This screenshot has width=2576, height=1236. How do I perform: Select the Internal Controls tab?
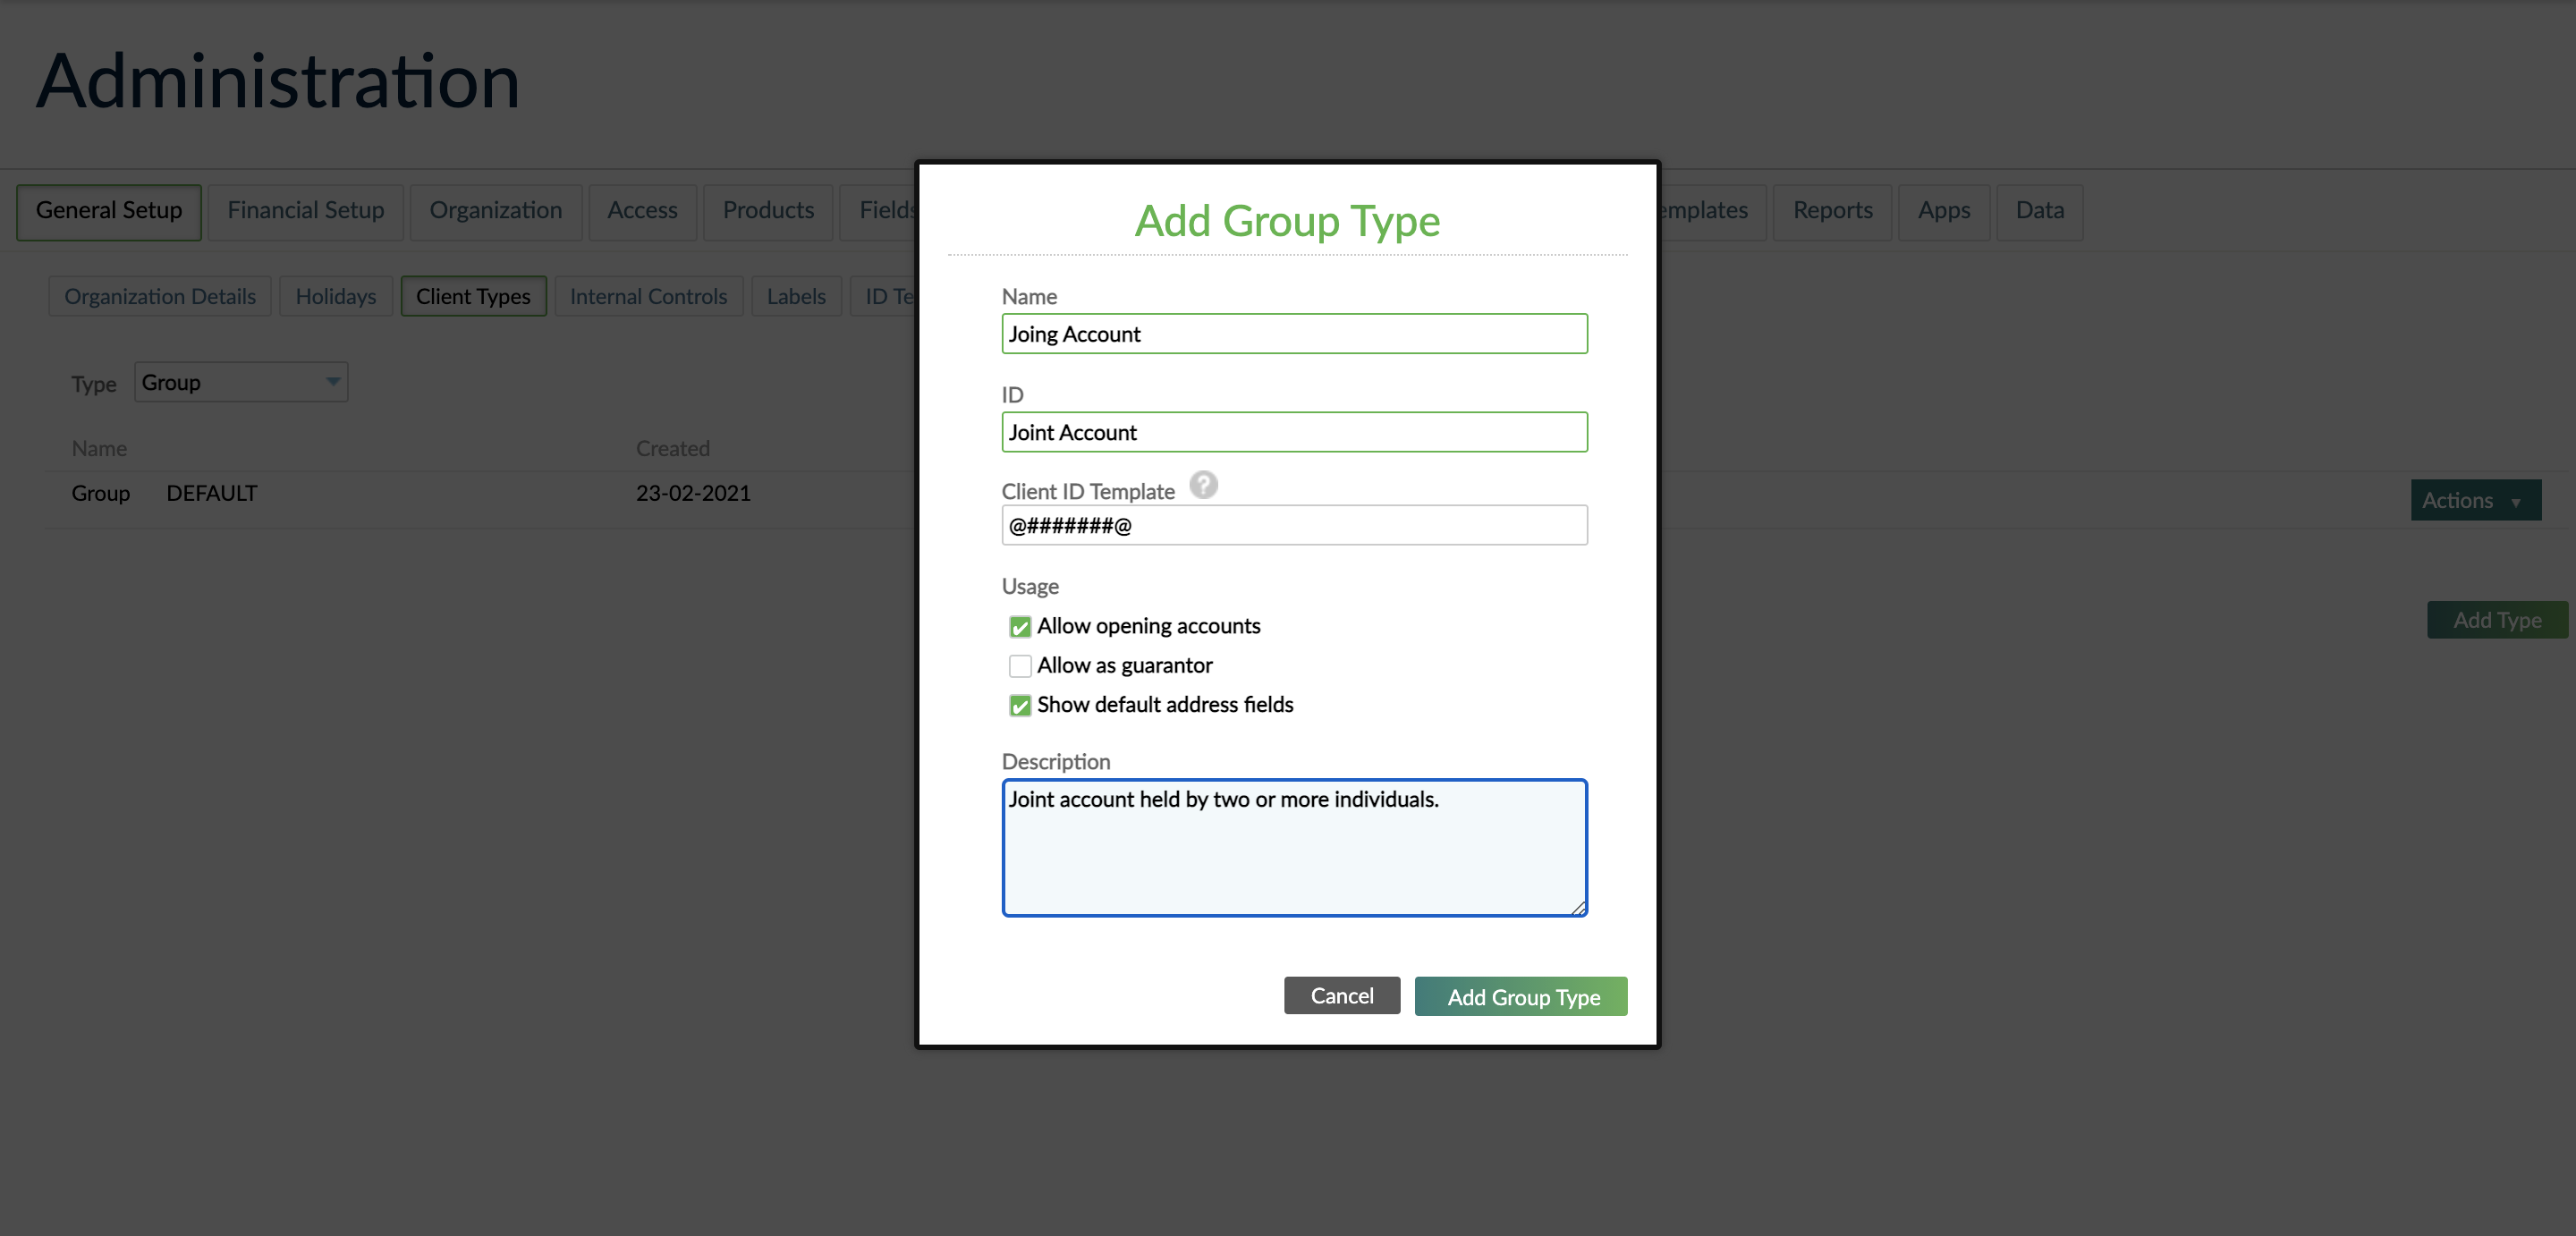[x=648, y=296]
